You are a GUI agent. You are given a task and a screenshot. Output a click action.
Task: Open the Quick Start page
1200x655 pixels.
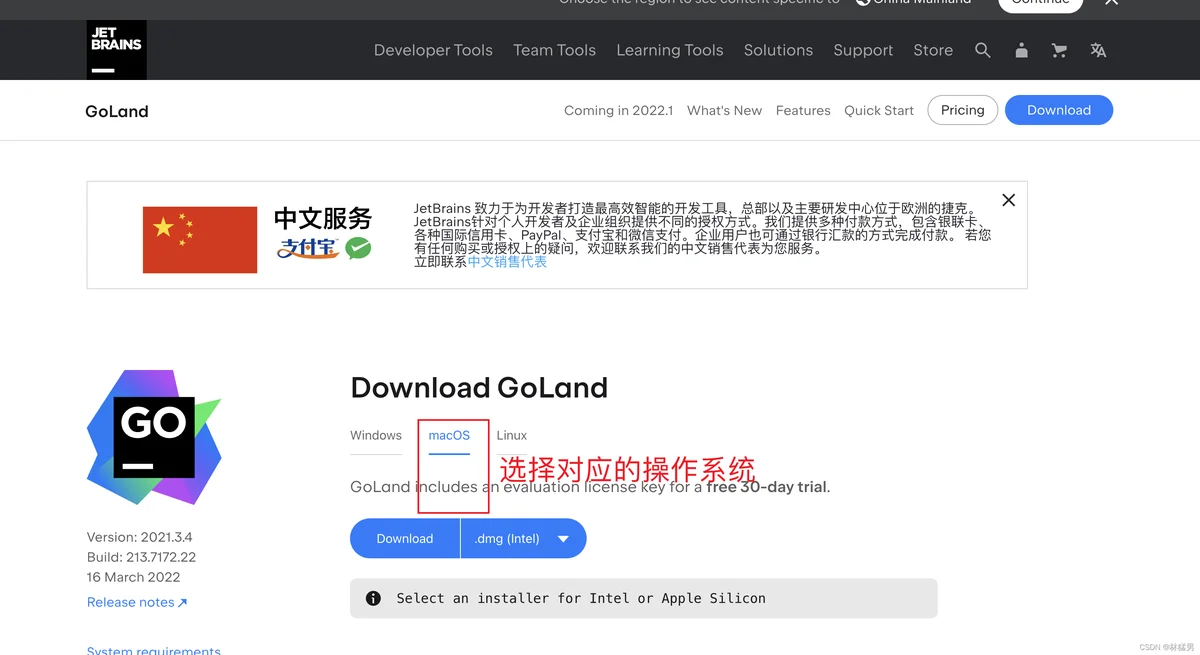[x=879, y=110]
